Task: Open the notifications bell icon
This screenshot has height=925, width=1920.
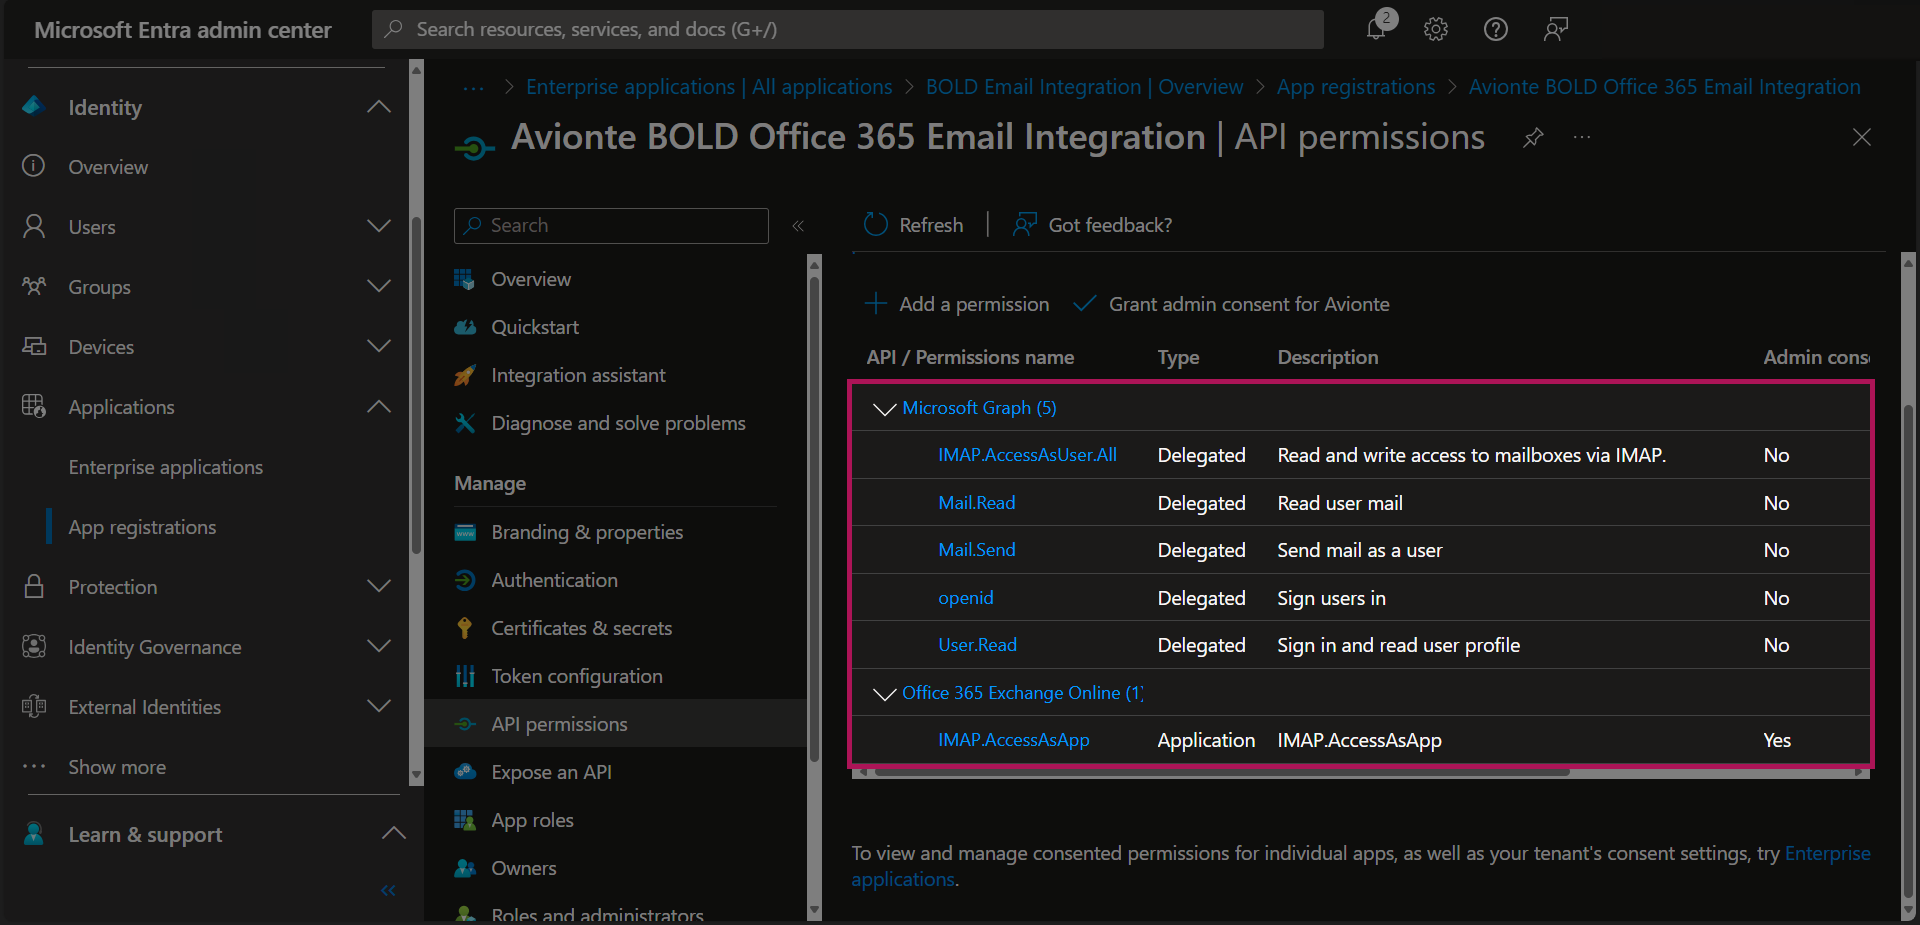Action: coord(1377,28)
